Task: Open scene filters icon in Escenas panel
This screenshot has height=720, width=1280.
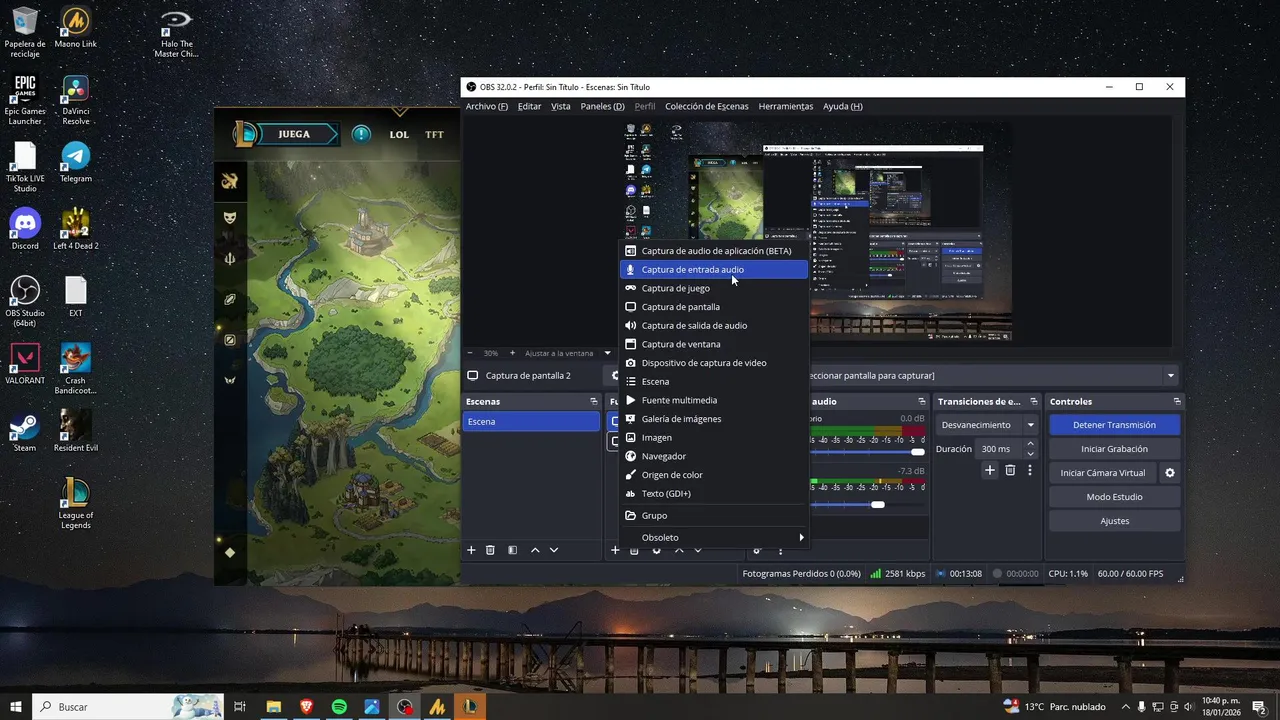Action: click(512, 550)
